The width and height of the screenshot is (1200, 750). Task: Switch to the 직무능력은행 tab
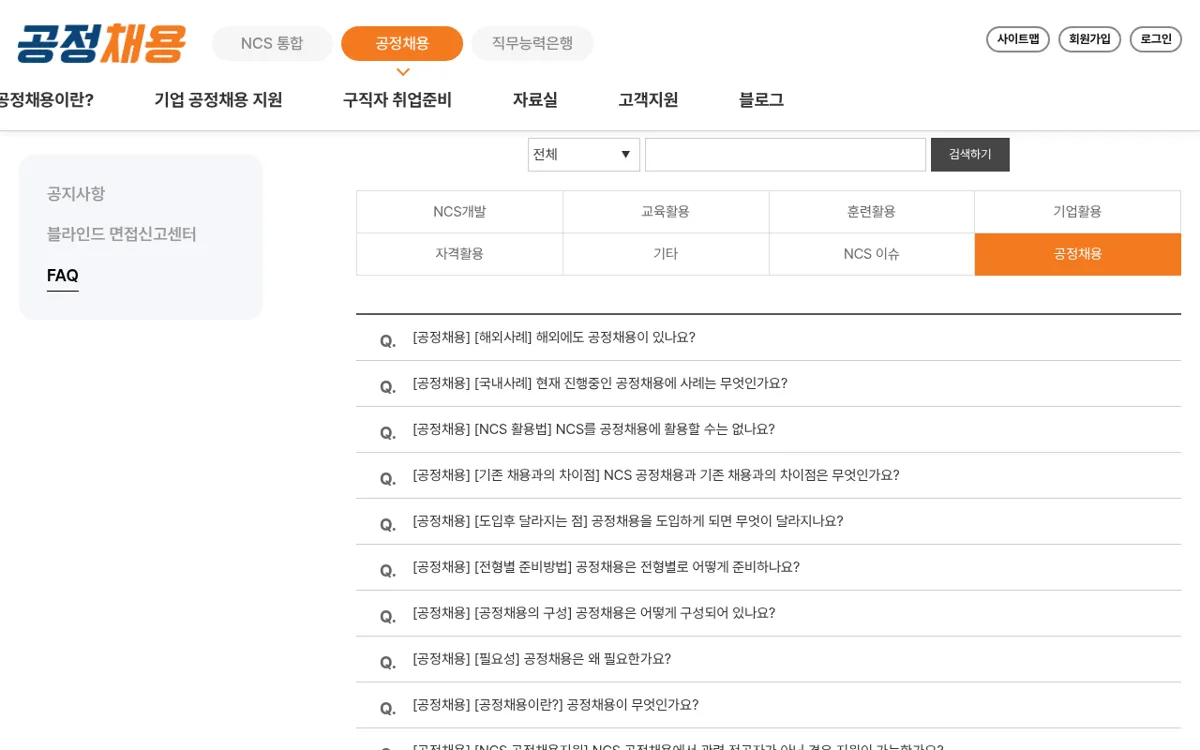(532, 43)
